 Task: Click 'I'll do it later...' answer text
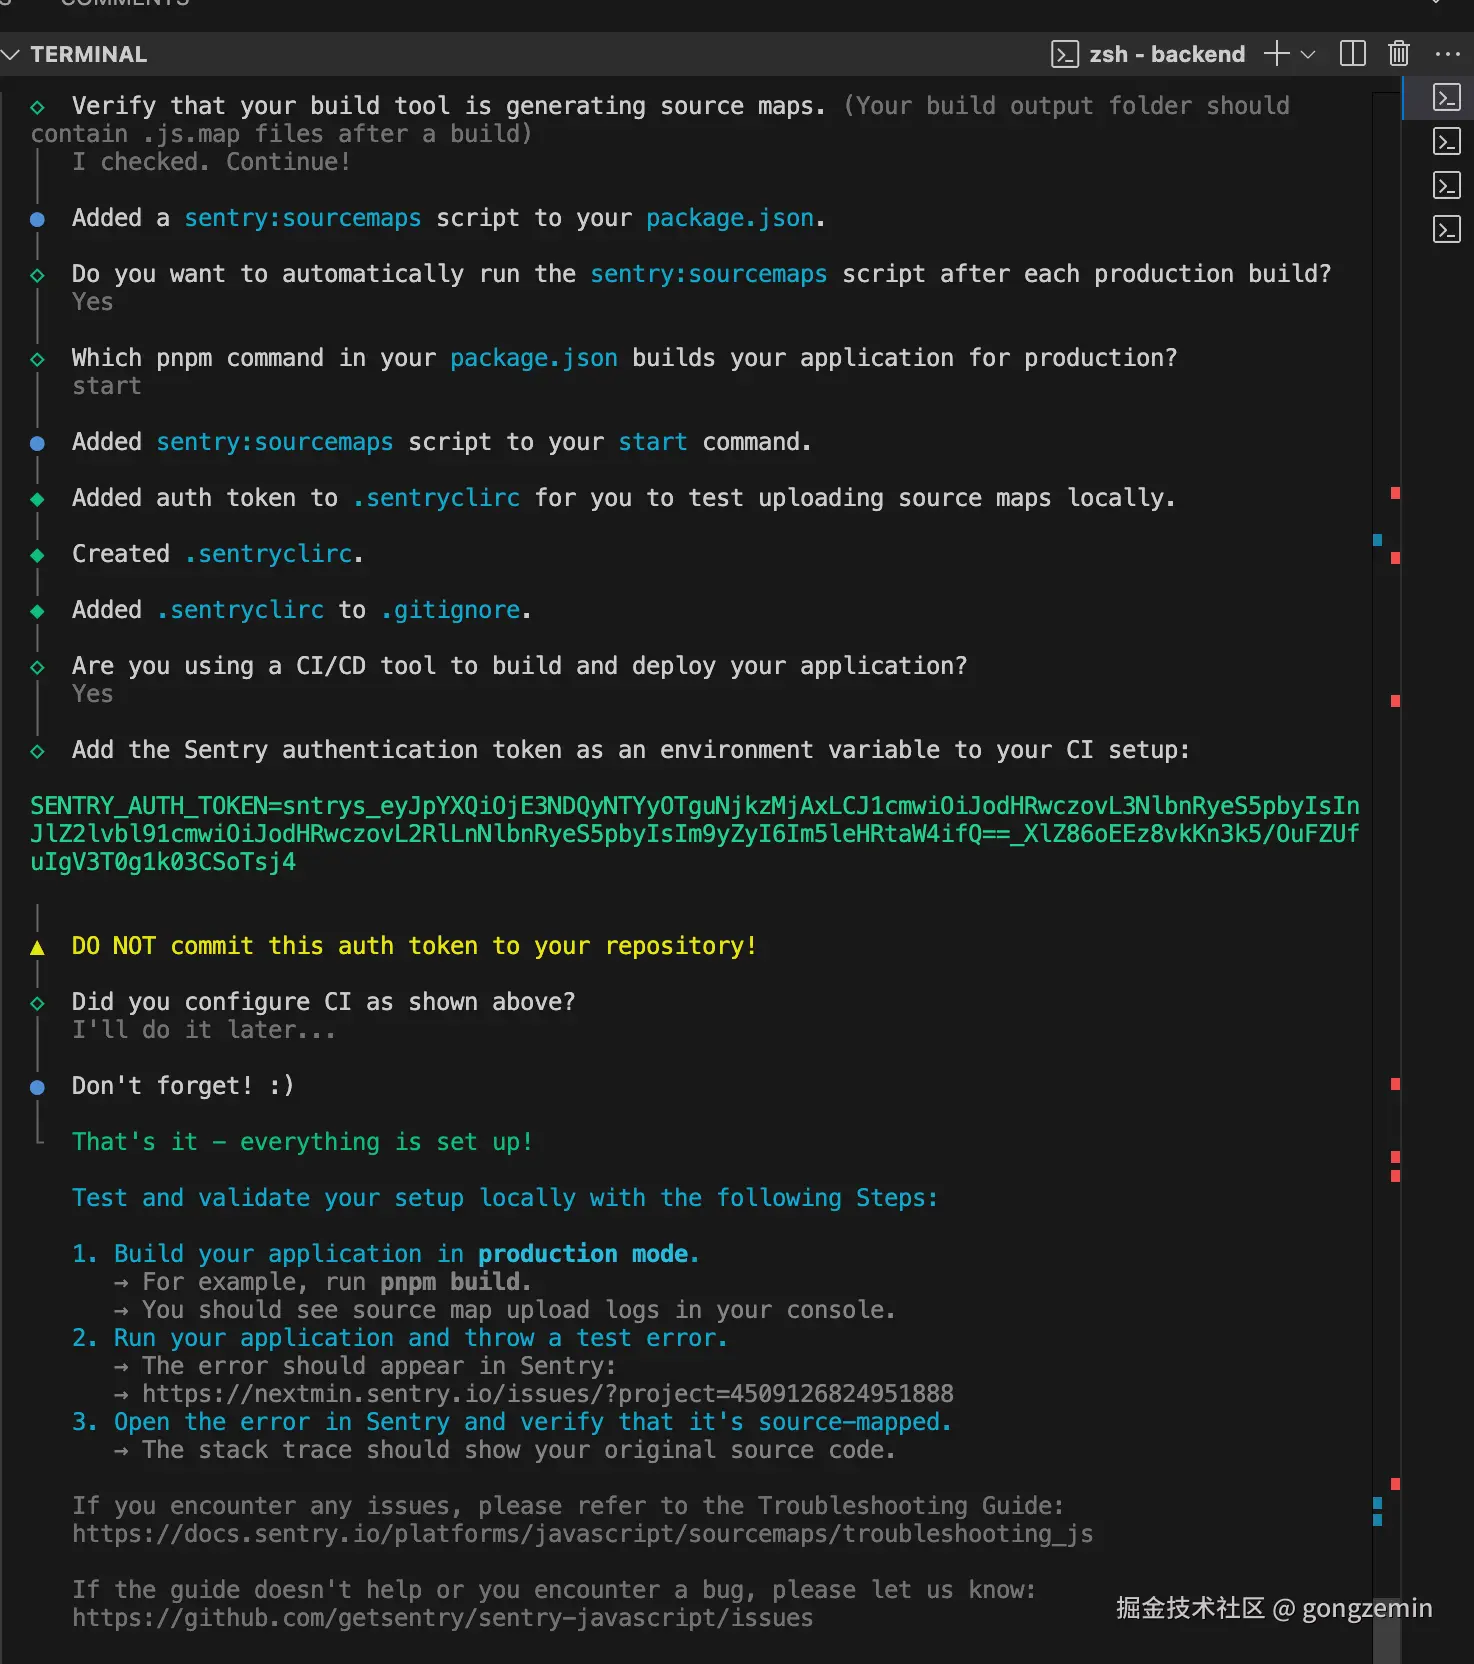coord(204,1029)
